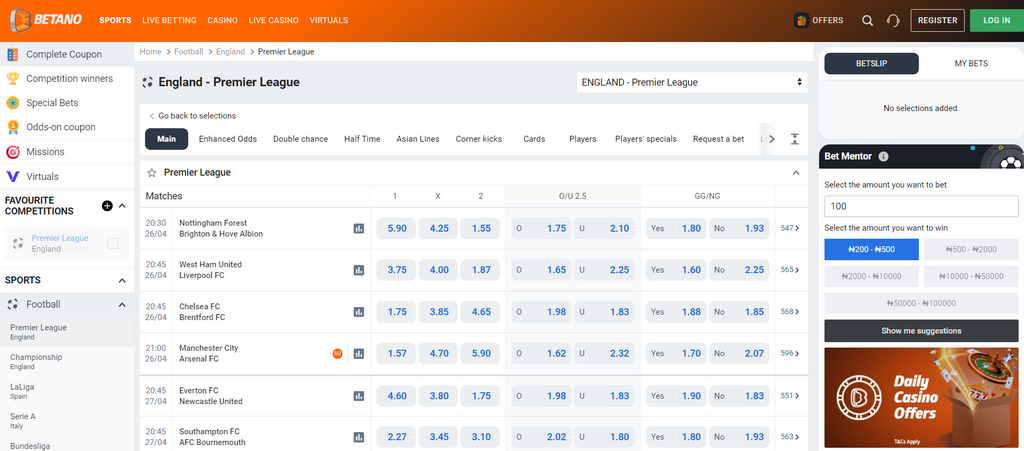
Task: Click the Complete Coupon icon
Action: tap(12, 54)
